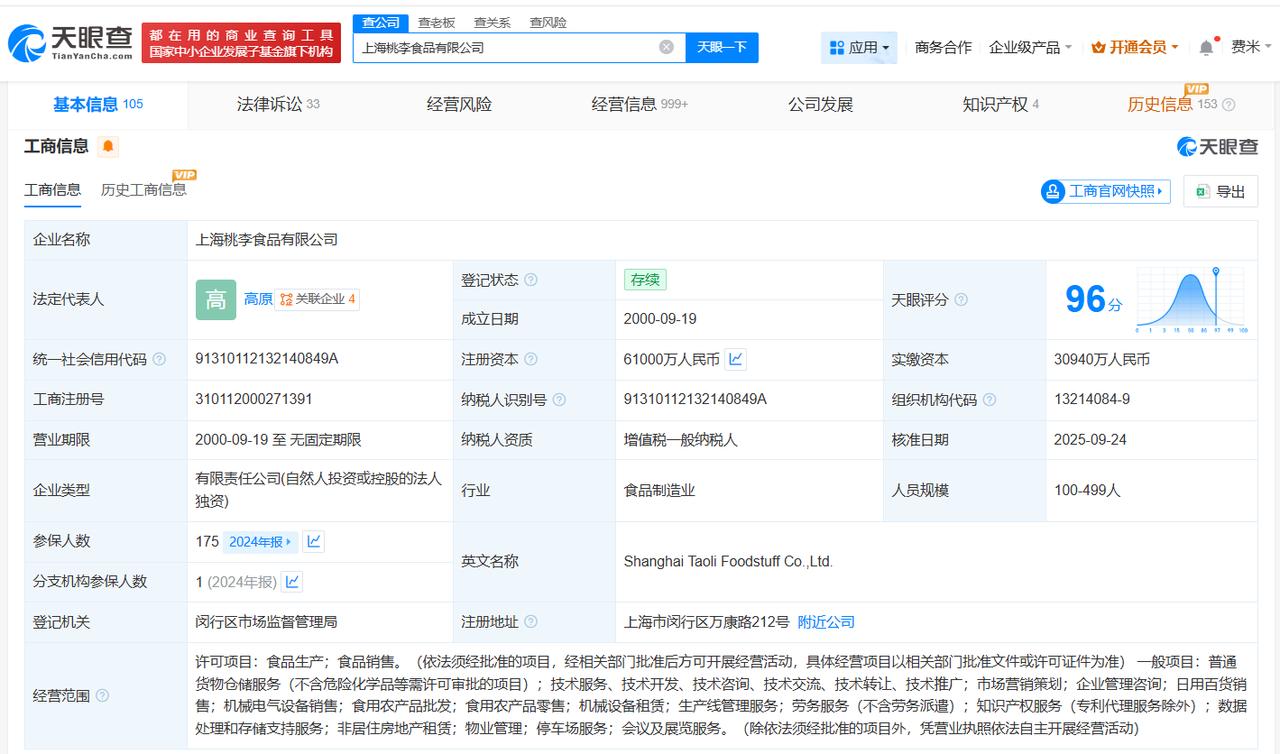Open the 法律诉讼 tab
Screen dimensions: 1280x754
click(x=278, y=104)
